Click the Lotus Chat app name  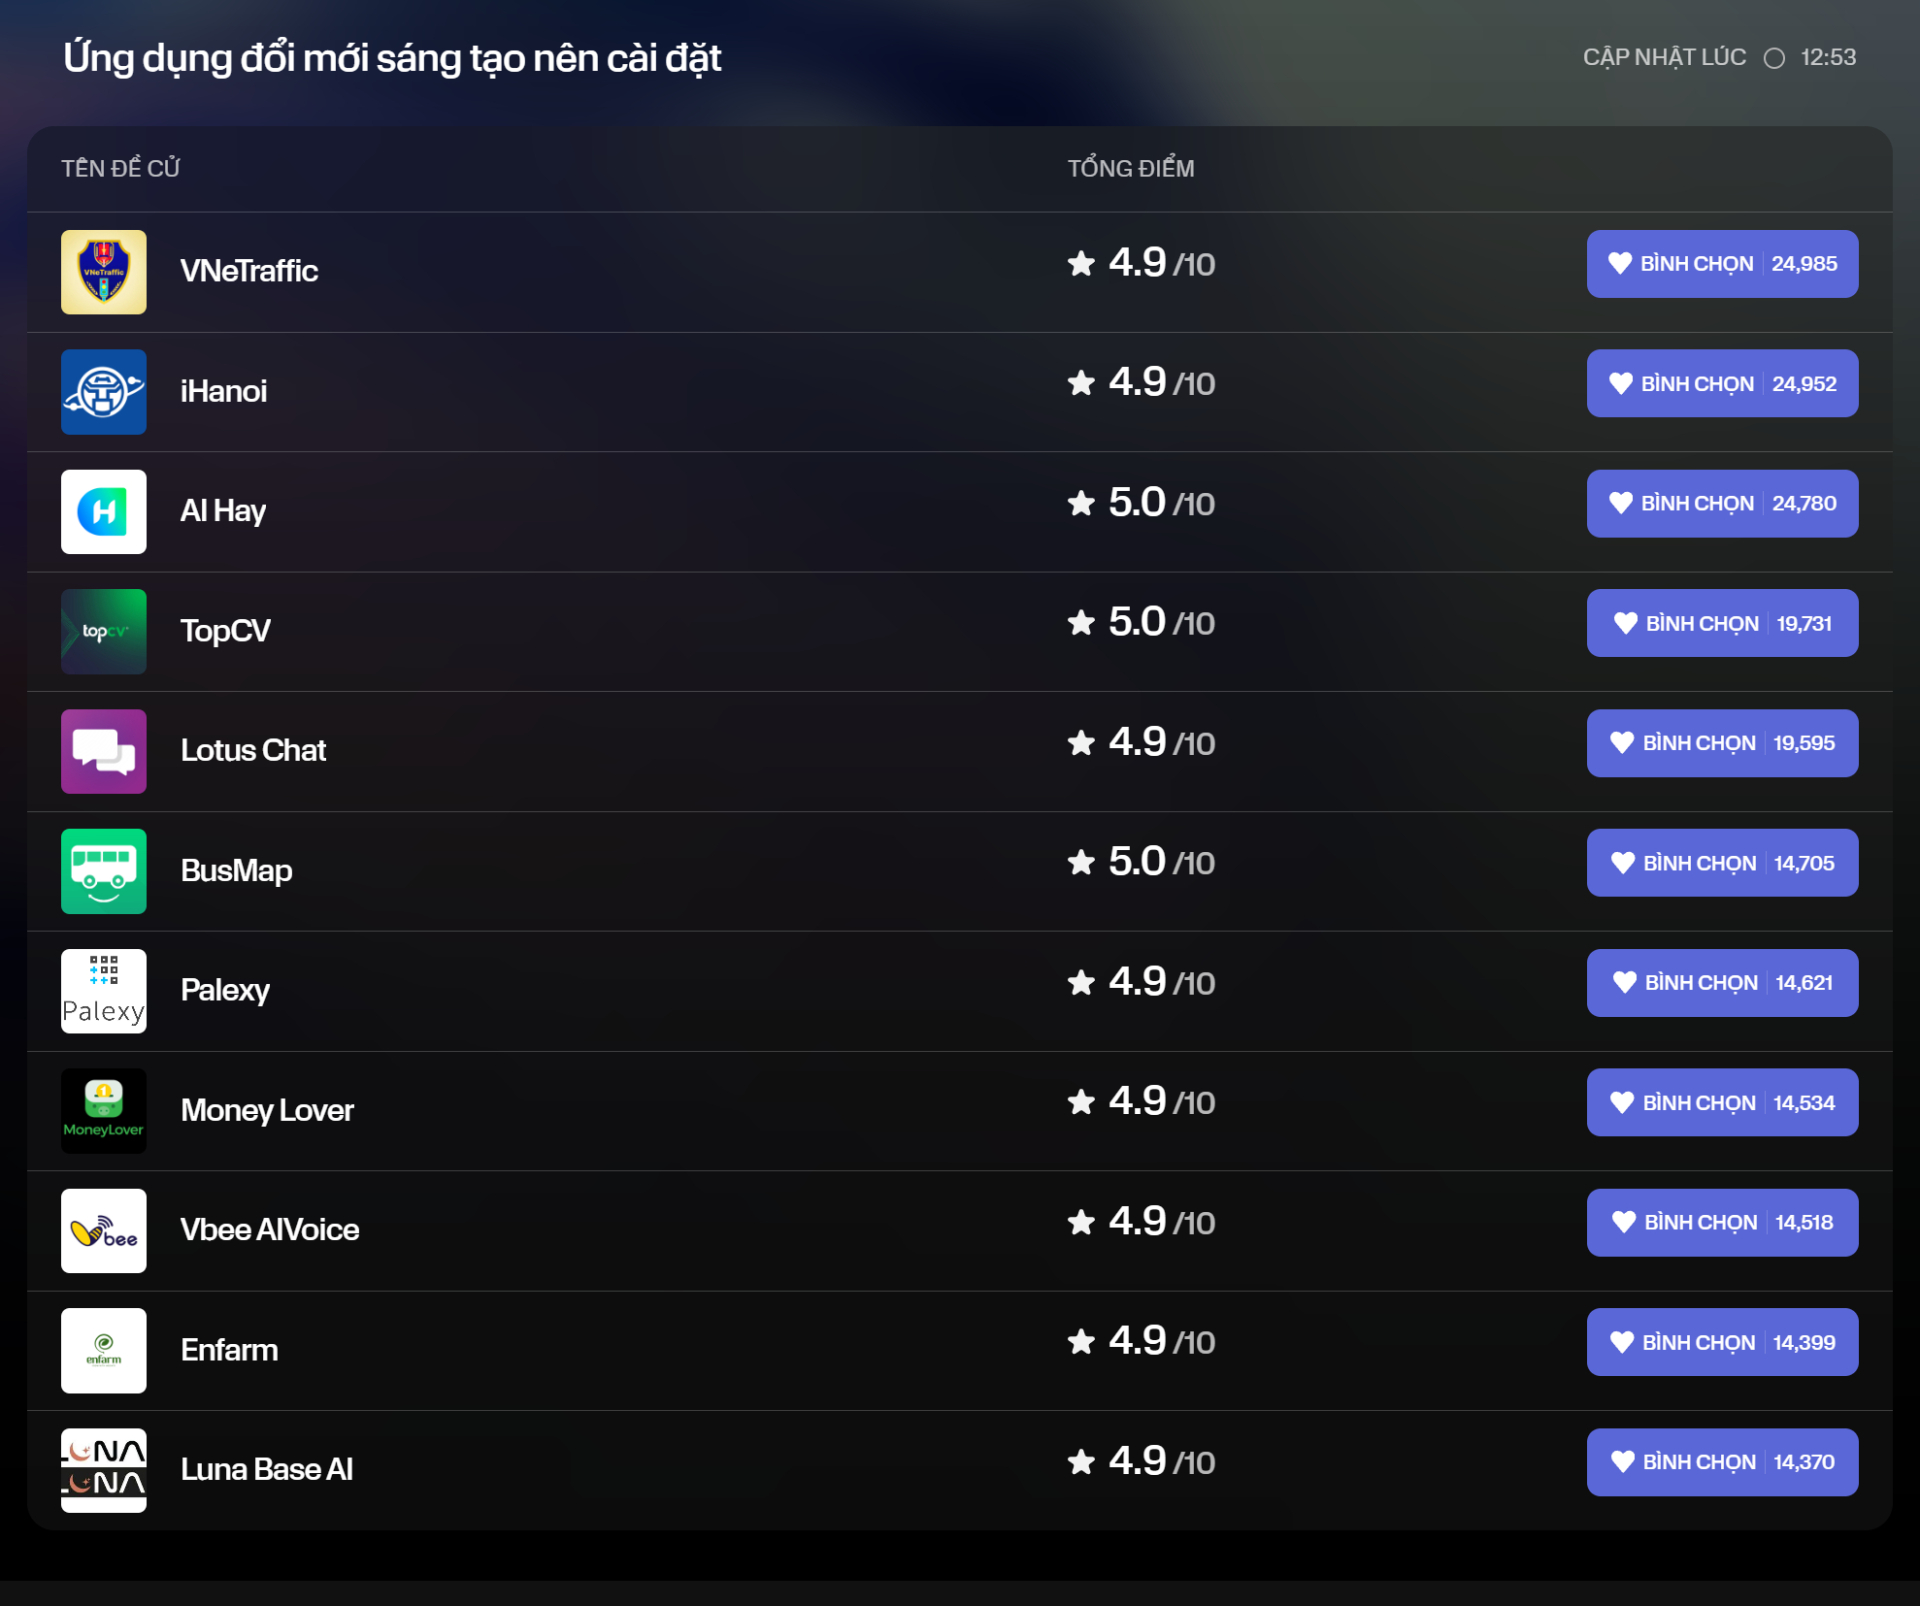tap(254, 750)
